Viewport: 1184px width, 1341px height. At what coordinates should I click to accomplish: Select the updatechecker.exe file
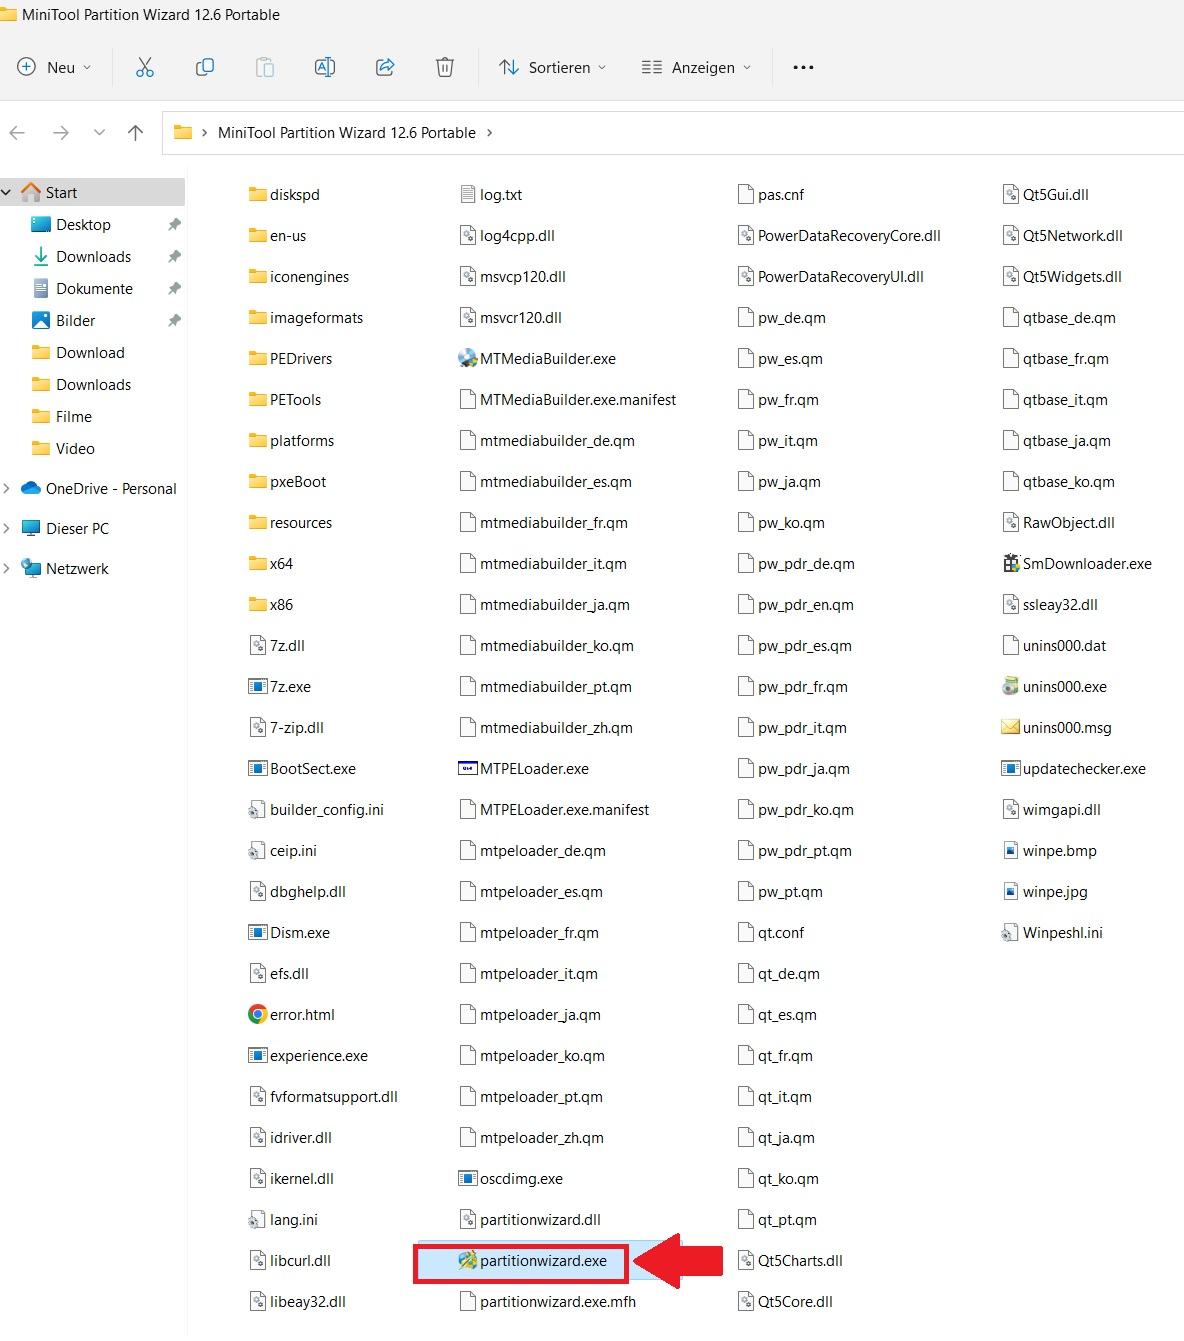1073,768
